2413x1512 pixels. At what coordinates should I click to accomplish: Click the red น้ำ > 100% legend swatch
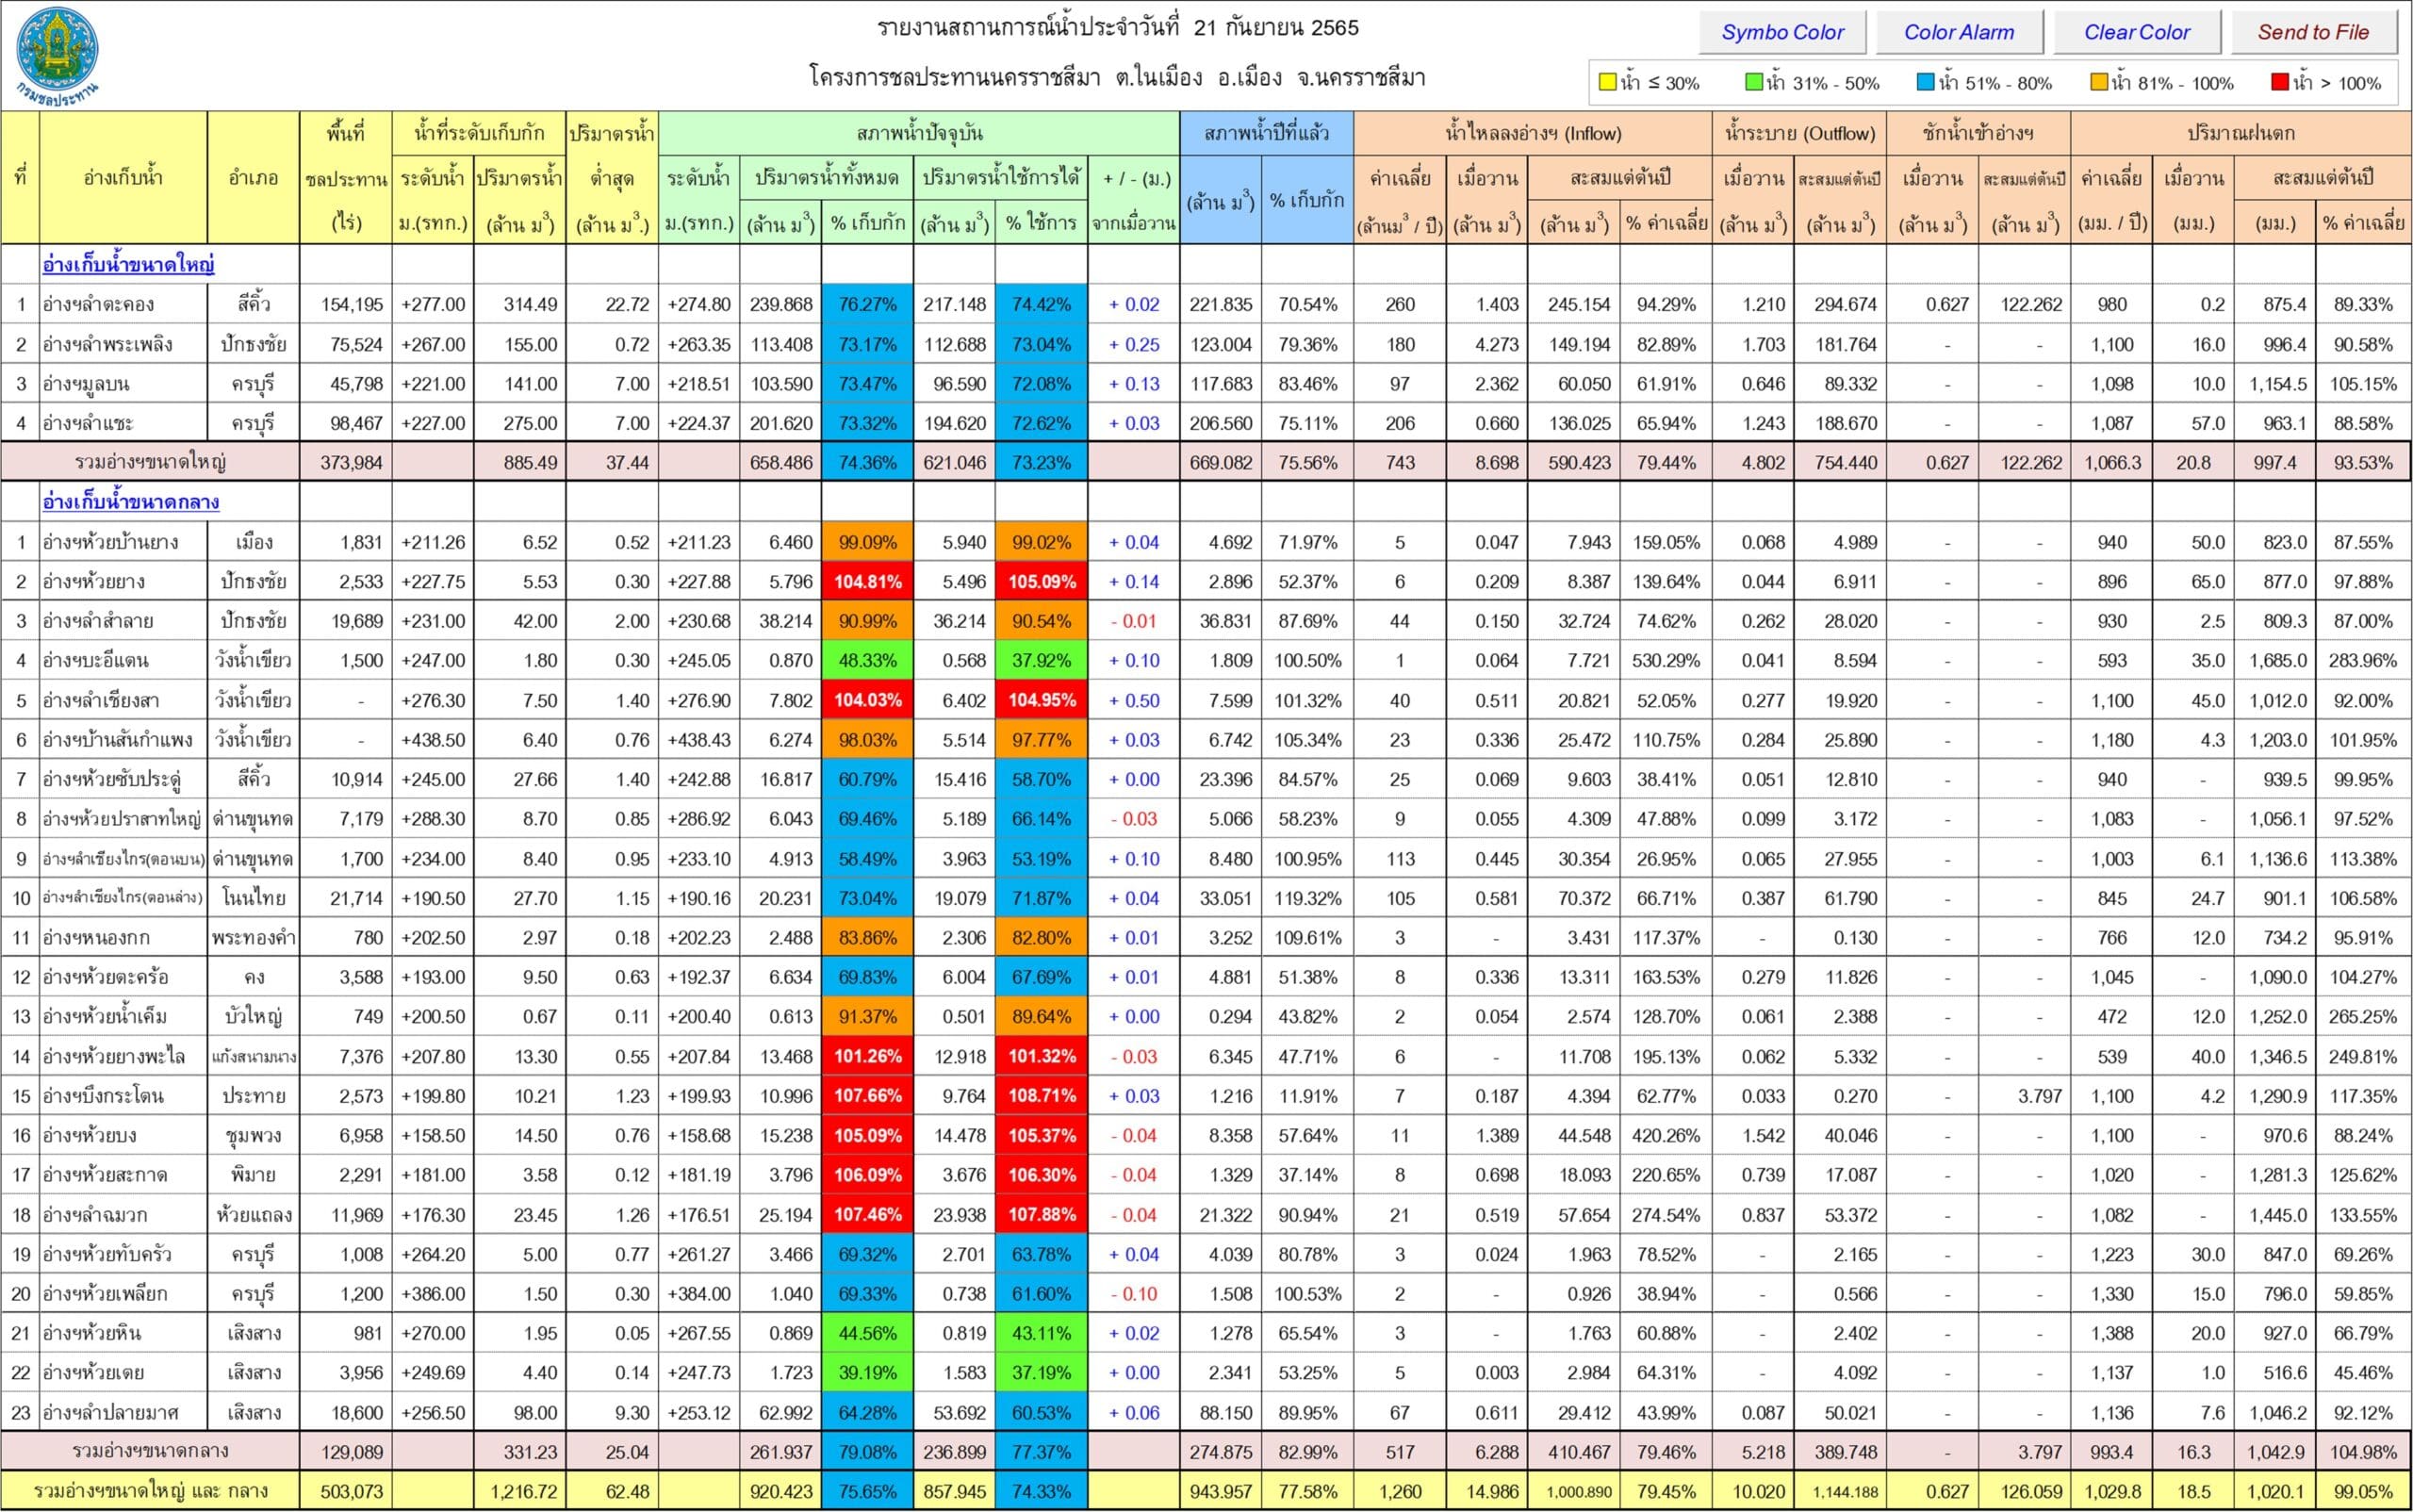2280,82
